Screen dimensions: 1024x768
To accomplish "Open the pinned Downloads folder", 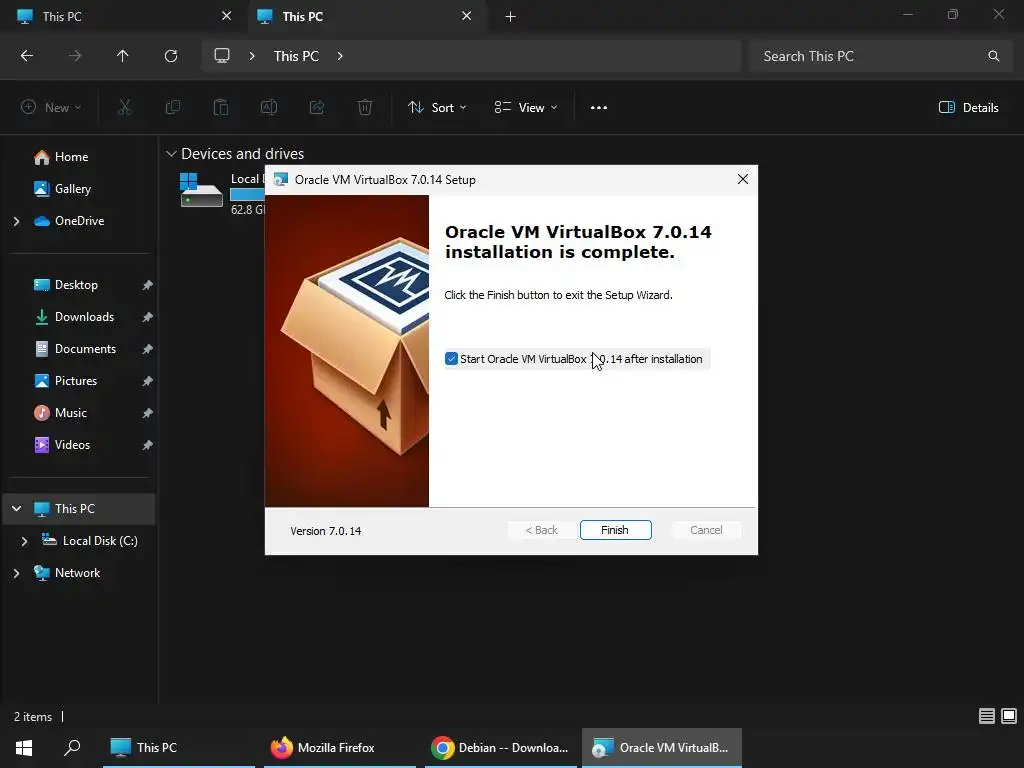I will 84,317.
